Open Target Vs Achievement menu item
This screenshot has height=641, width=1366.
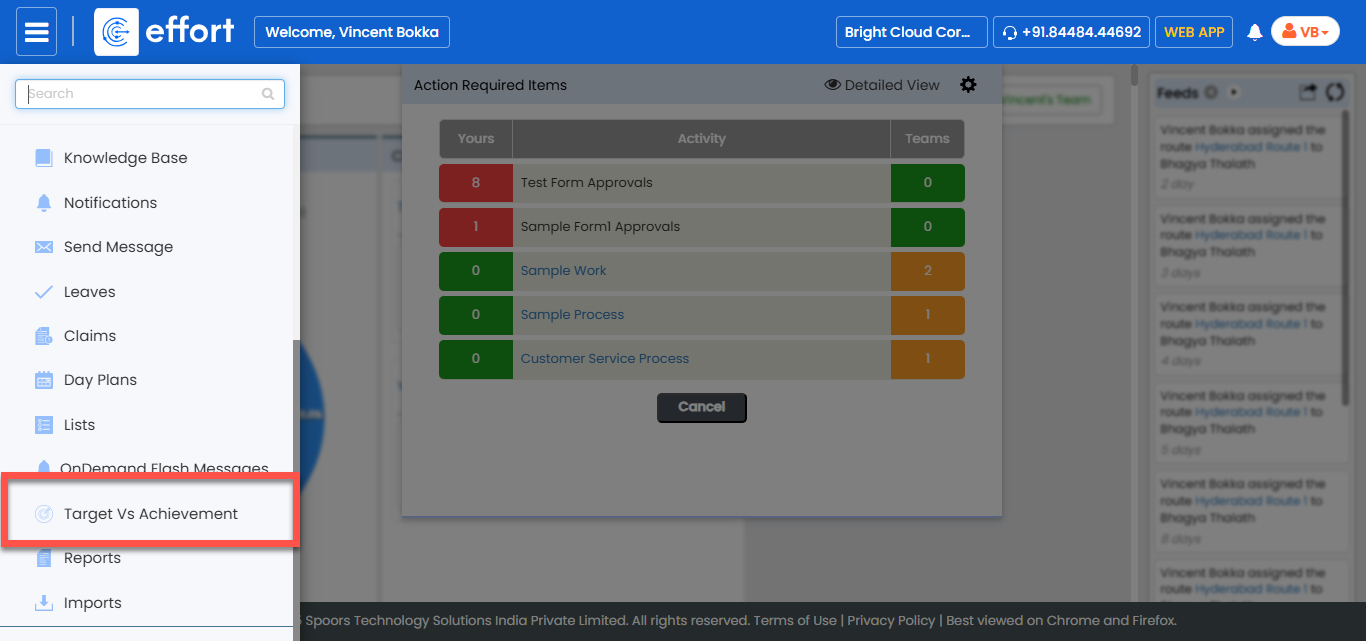click(x=150, y=514)
